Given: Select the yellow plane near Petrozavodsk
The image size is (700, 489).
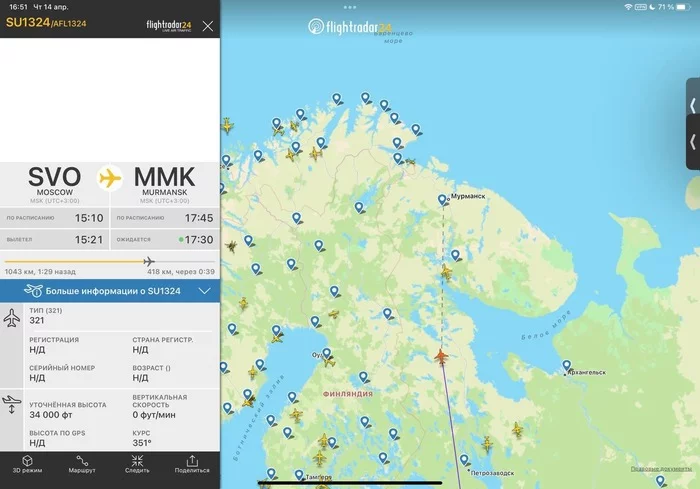Looking at the screenshot, I should pyautogui.click(x=487, y=444).
